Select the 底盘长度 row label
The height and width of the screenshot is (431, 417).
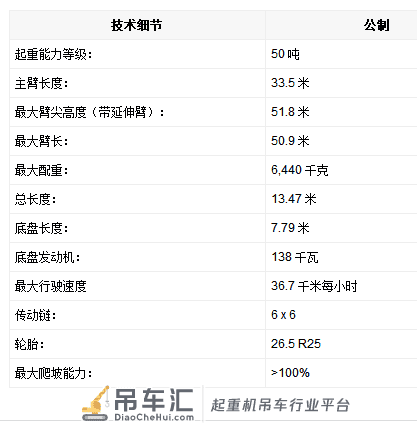click(x=41, y=228)
